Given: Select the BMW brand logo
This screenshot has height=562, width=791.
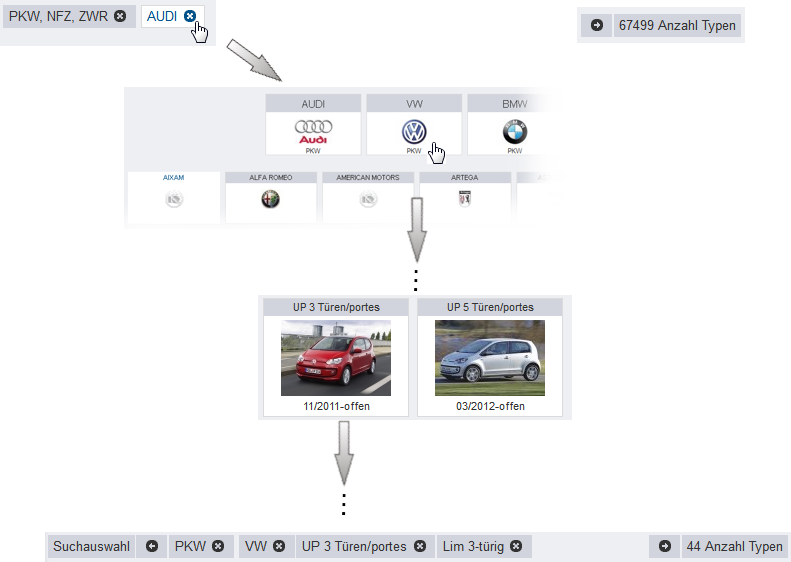Looking at the screenshot, I should pyautogui.click(x=515, y=132).
